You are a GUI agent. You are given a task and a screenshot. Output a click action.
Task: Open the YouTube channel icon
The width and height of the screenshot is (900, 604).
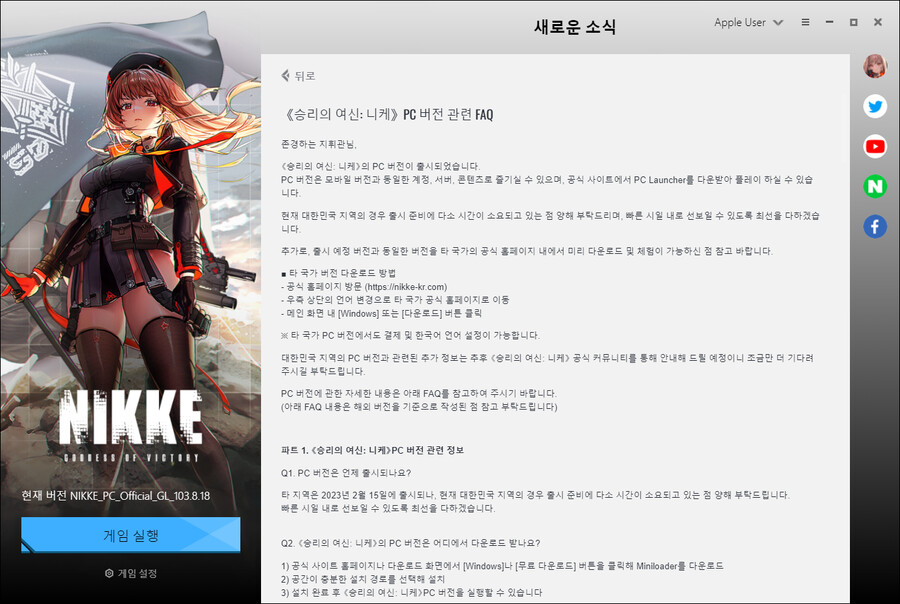(x=875, y=146)
